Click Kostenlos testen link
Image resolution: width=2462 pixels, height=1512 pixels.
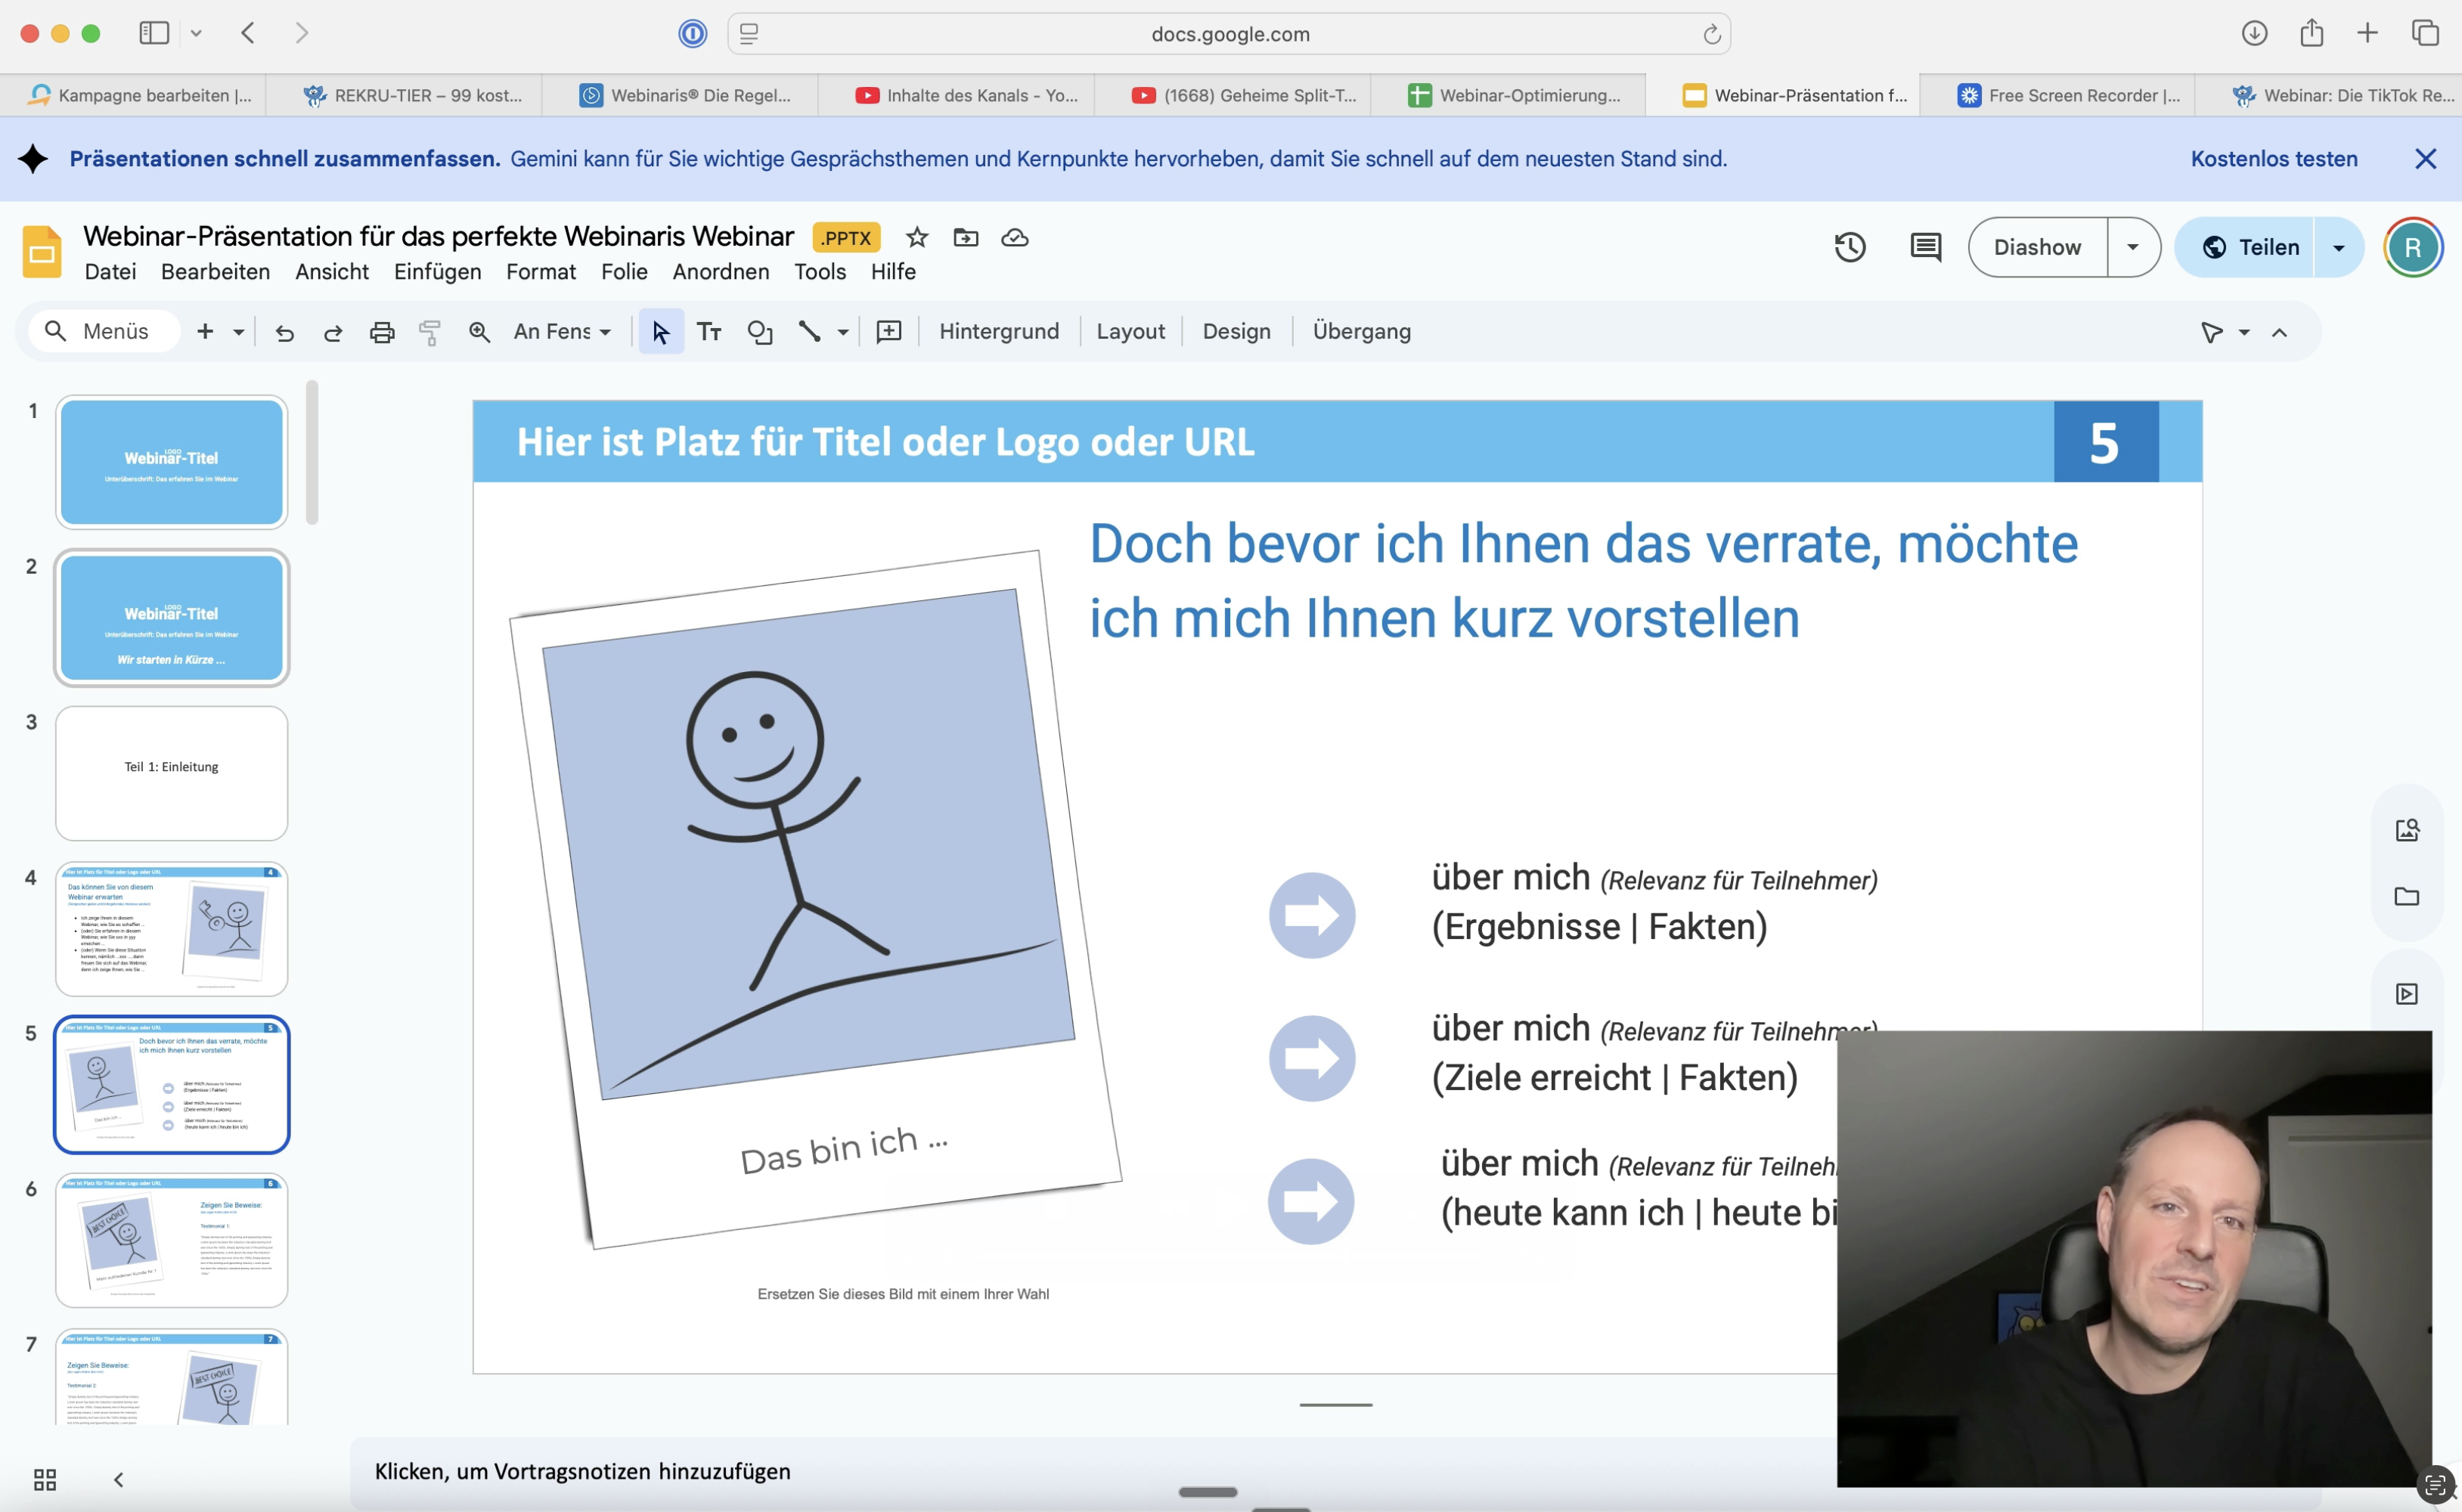click(2273, 159)
